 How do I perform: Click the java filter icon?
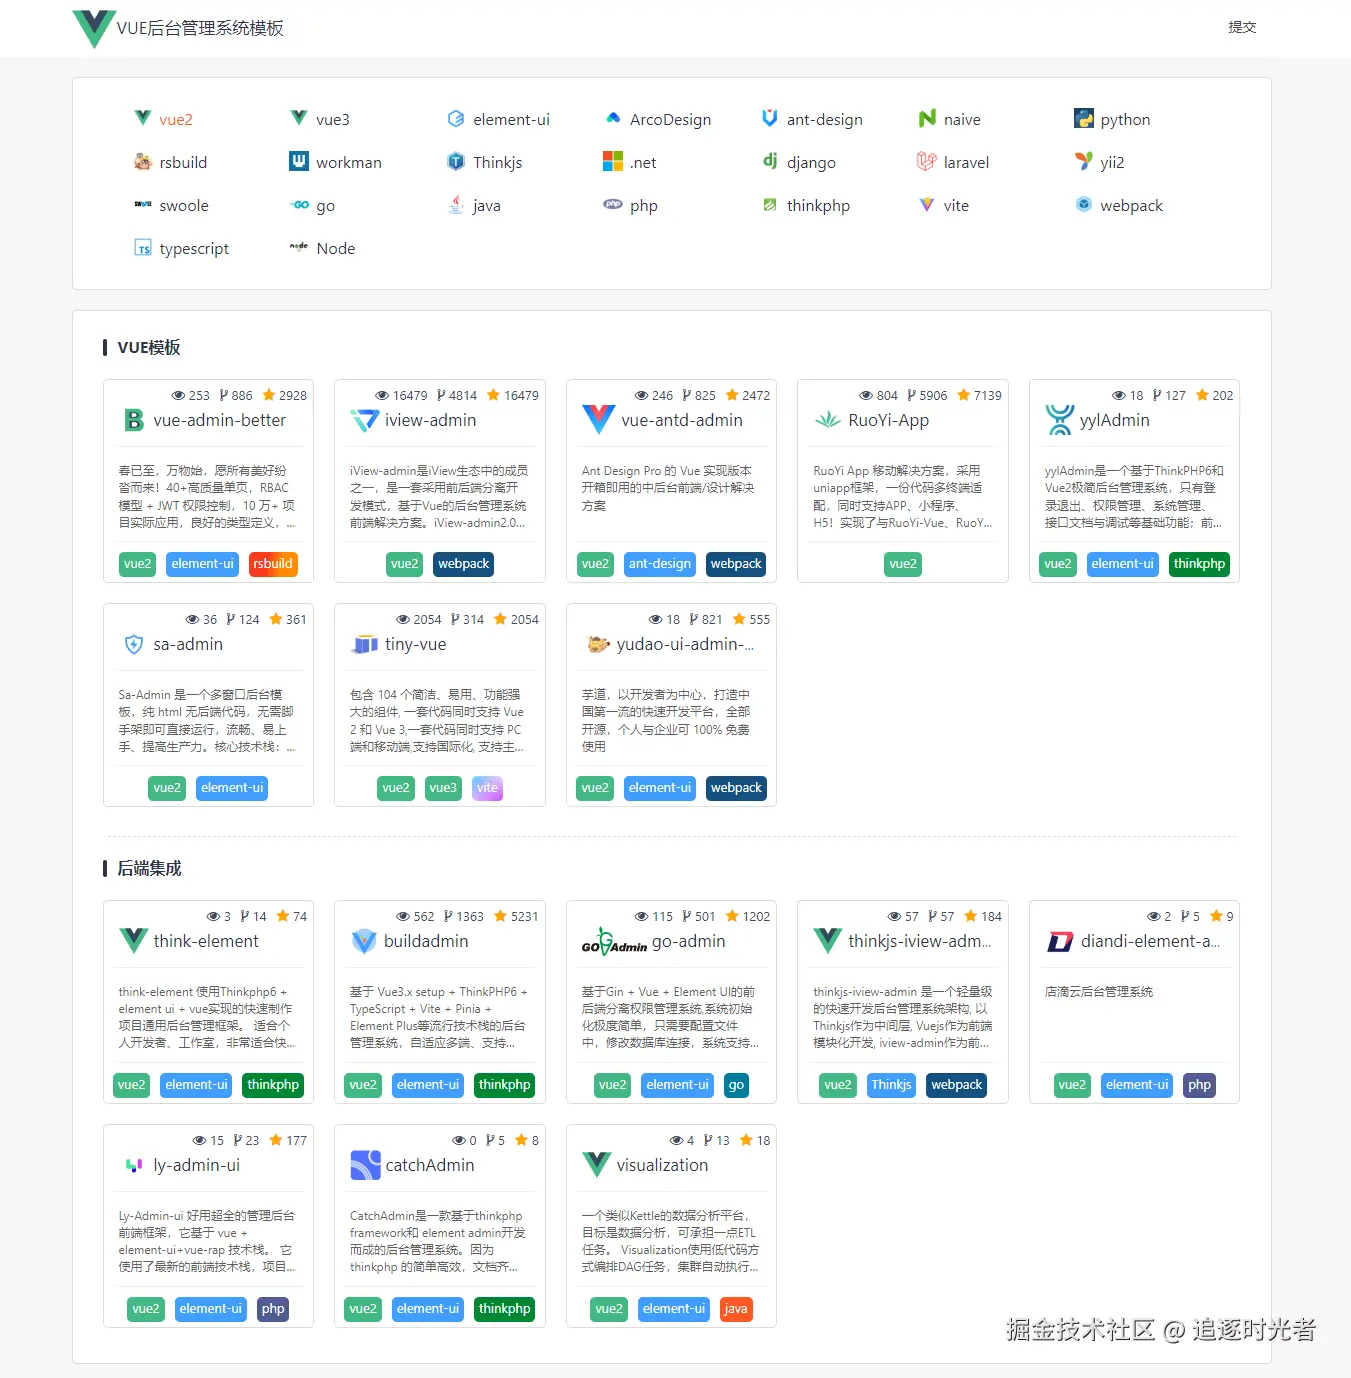(456, 204)
